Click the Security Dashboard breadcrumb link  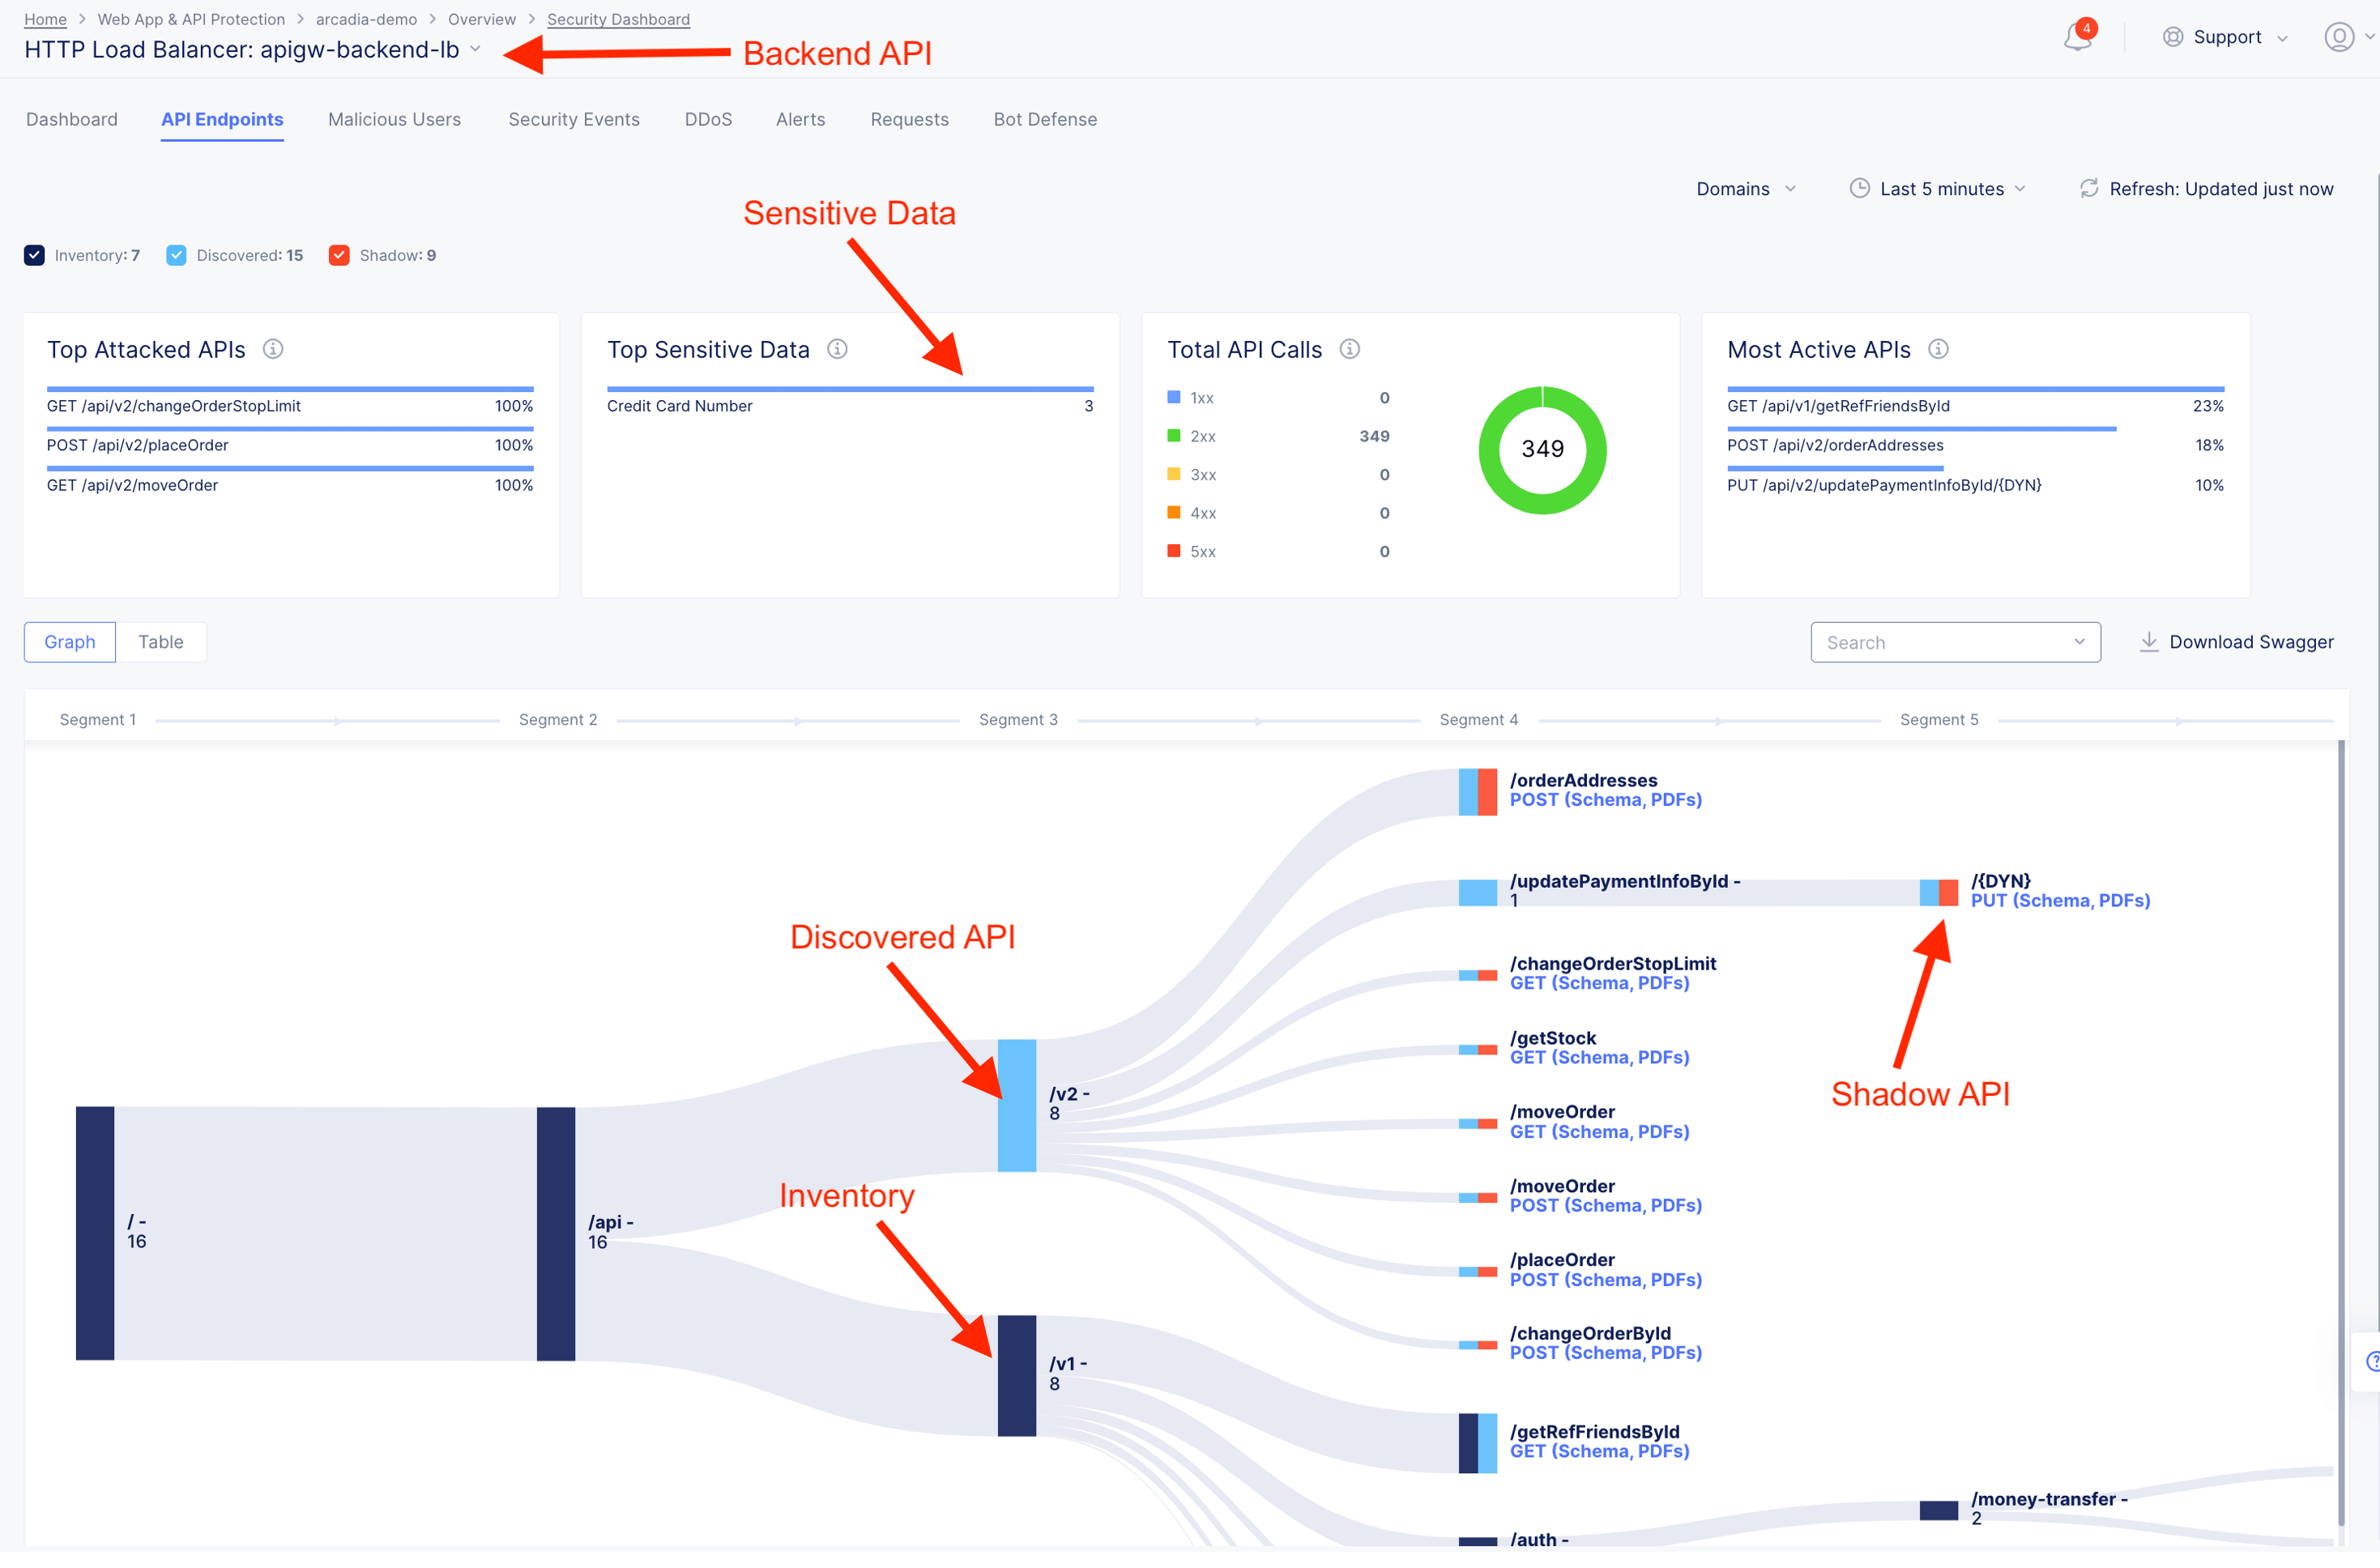tap(618, 19)
